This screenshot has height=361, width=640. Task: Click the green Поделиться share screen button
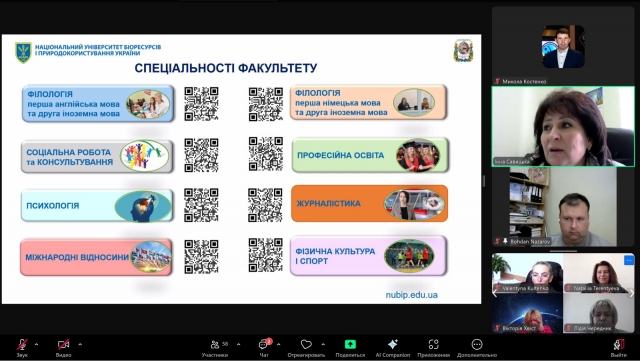(x=350, y=344)
